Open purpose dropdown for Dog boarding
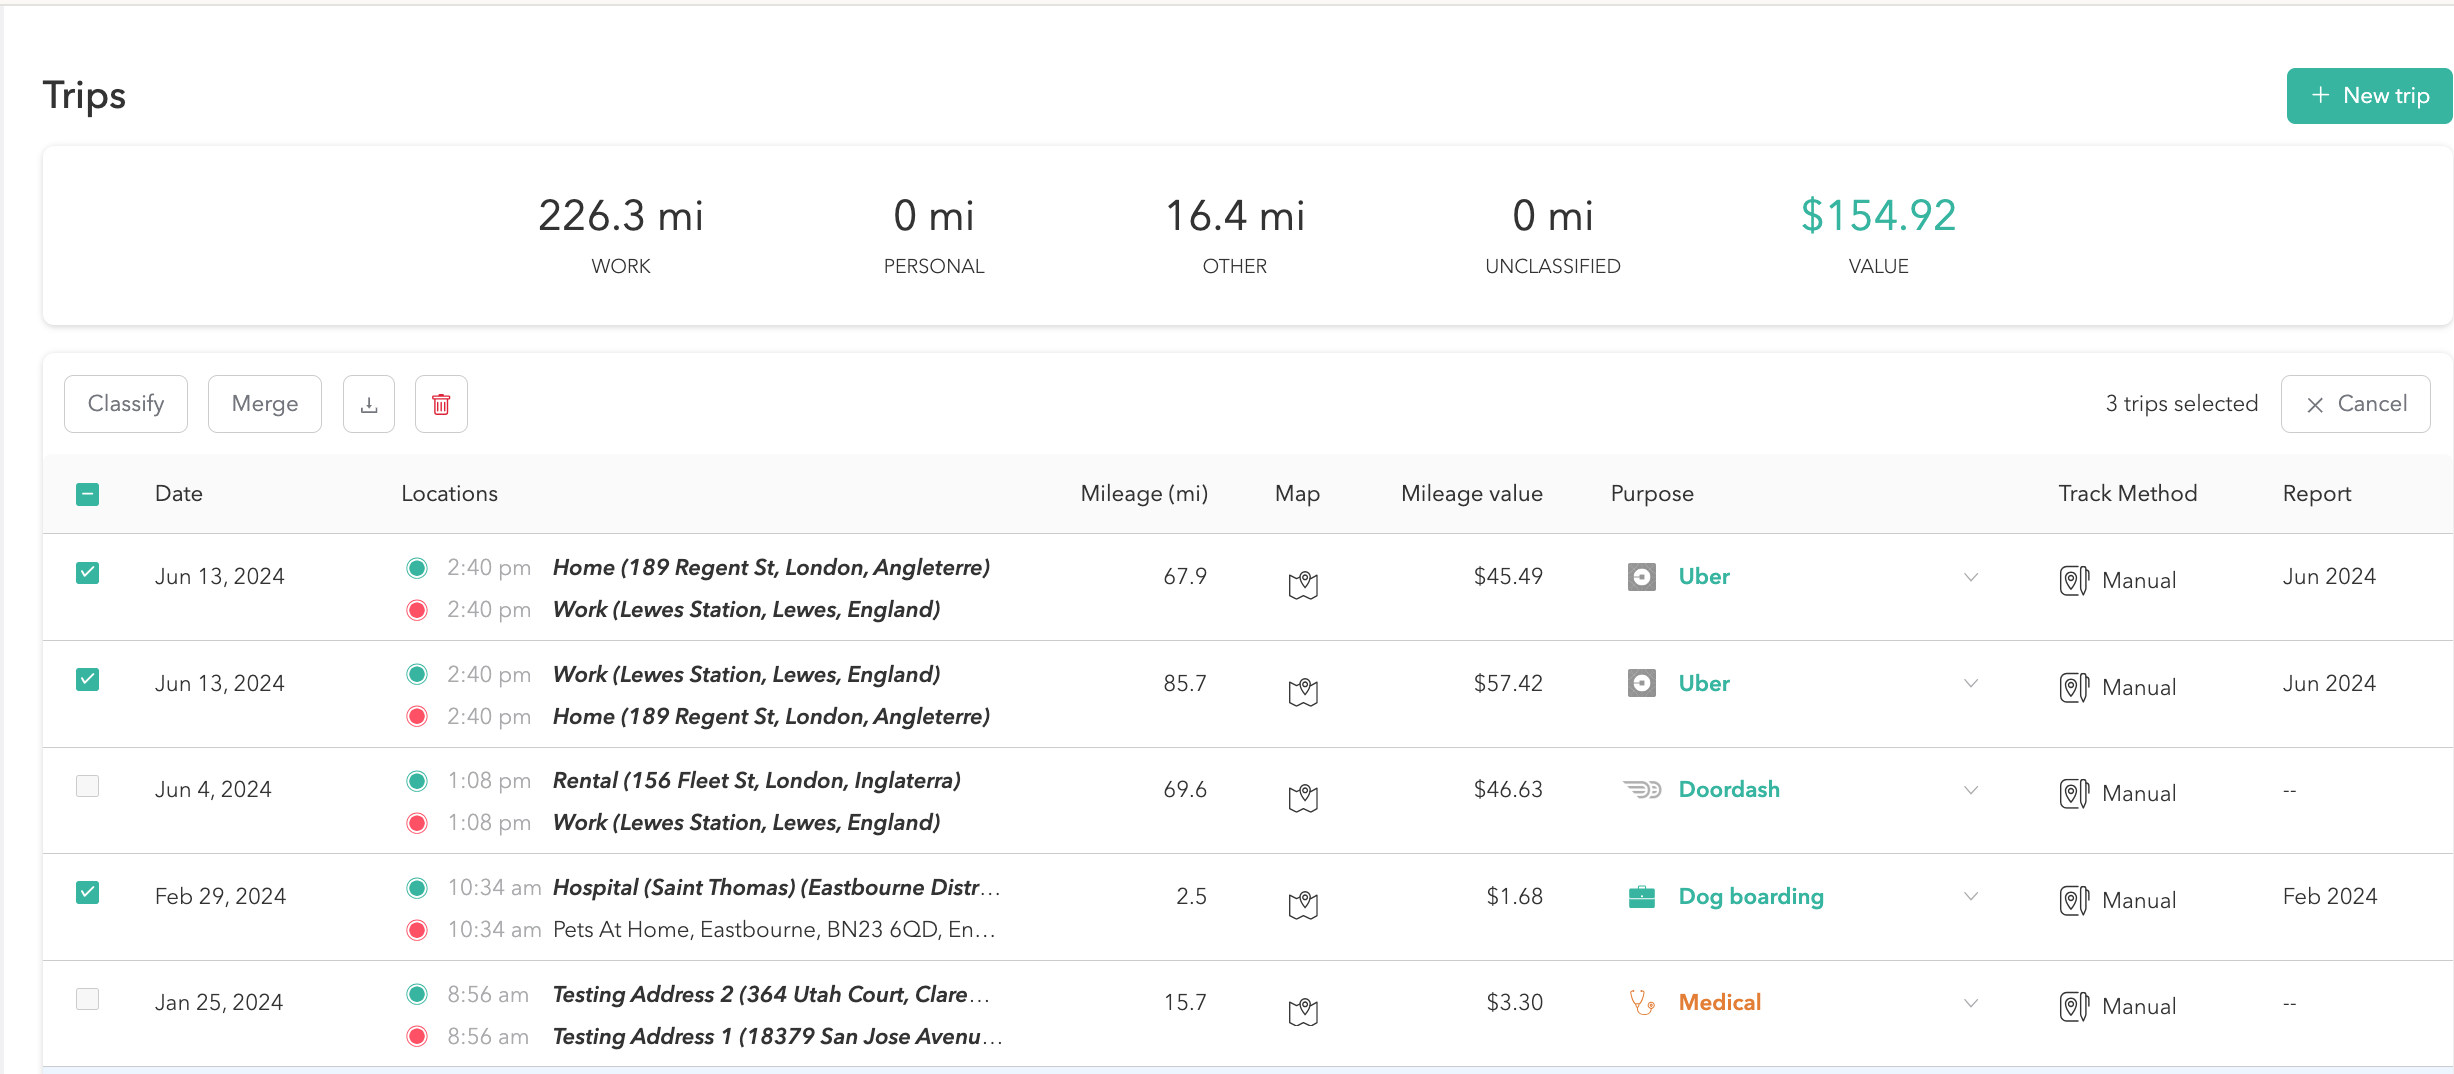The image size is (2454, 1074). coord(1970,896)
